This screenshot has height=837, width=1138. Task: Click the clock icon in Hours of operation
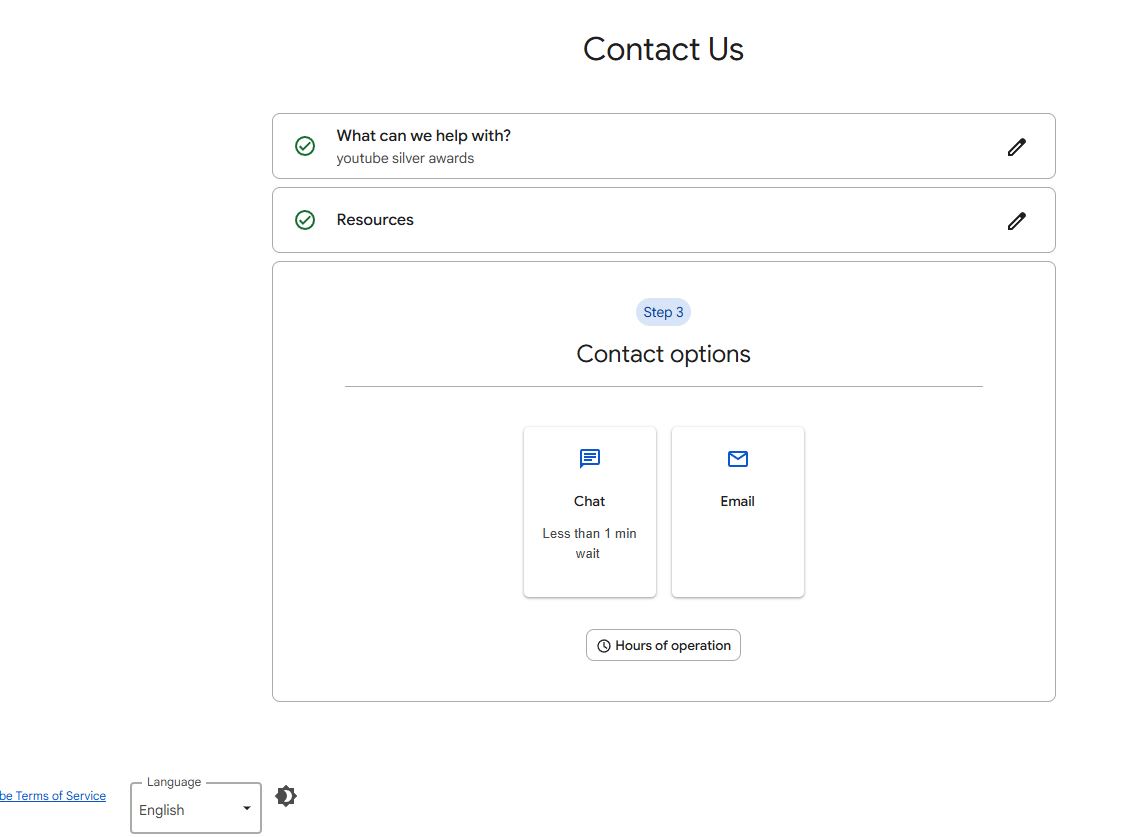pyautogui.click(x=604, y=646)
